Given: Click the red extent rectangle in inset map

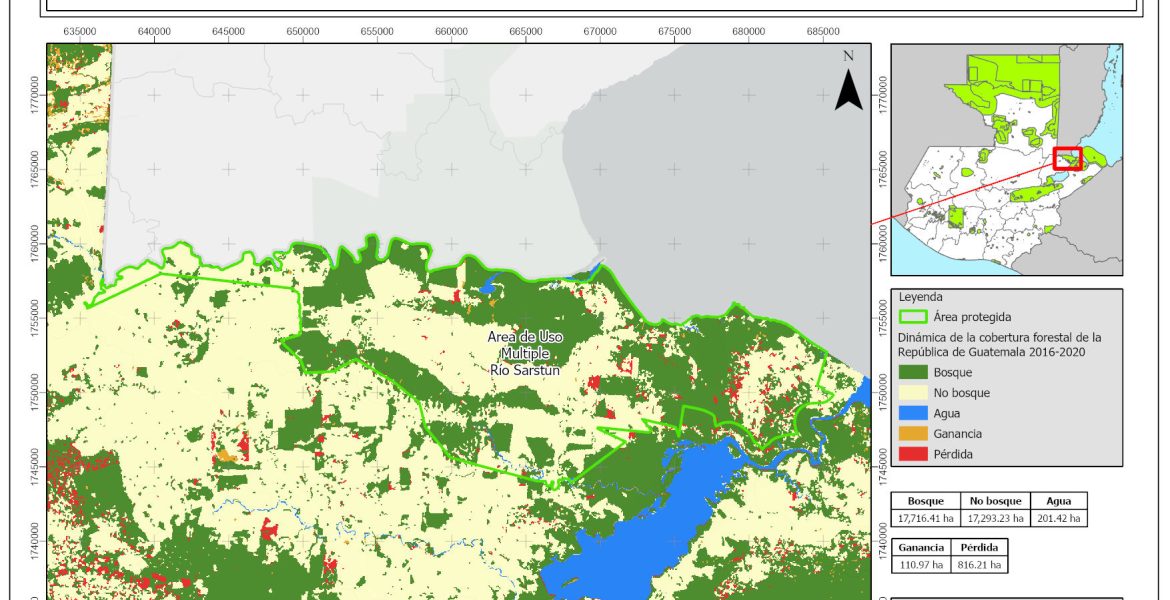Looking at the screenshot, I should pos(1068,158).
